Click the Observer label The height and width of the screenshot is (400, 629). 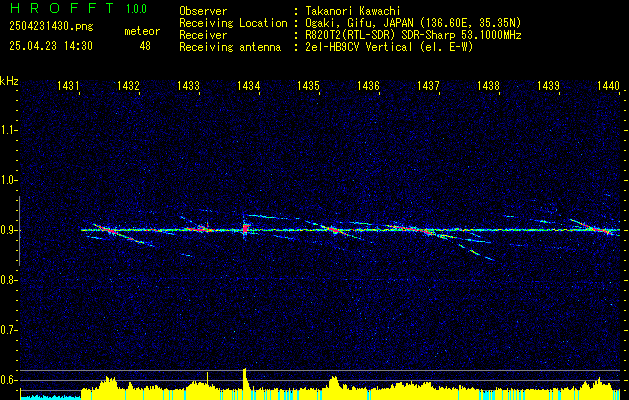pyautogui.click(x=203, y=11)
